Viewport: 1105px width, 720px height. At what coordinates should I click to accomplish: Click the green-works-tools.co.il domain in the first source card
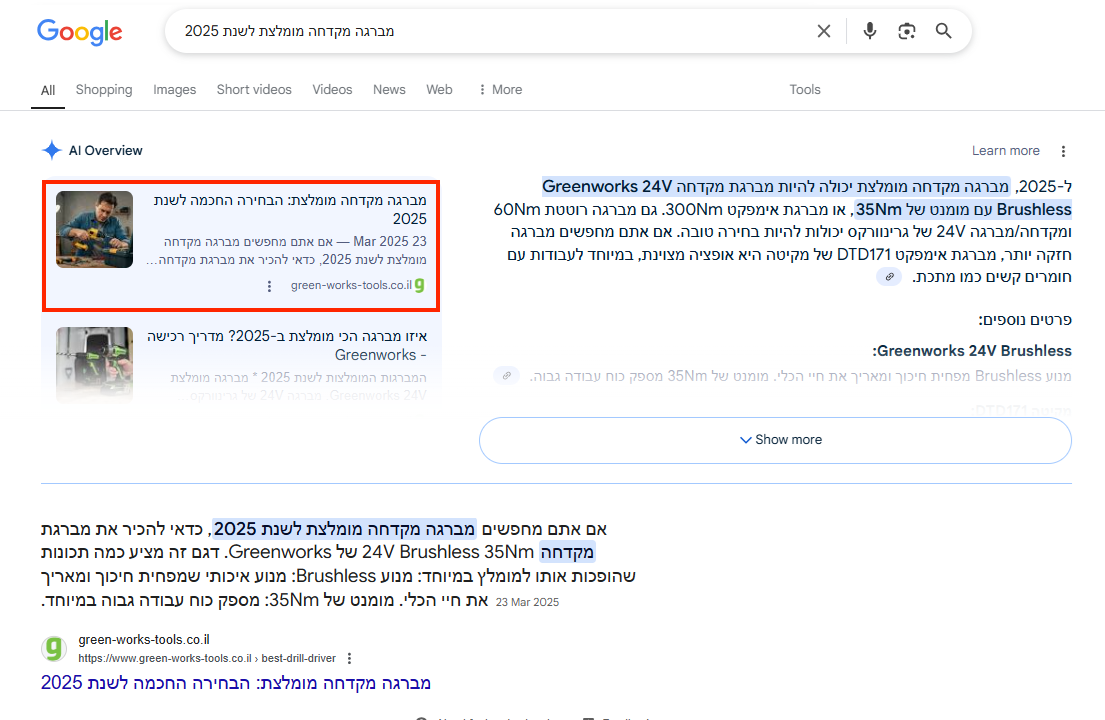(351, 285)
